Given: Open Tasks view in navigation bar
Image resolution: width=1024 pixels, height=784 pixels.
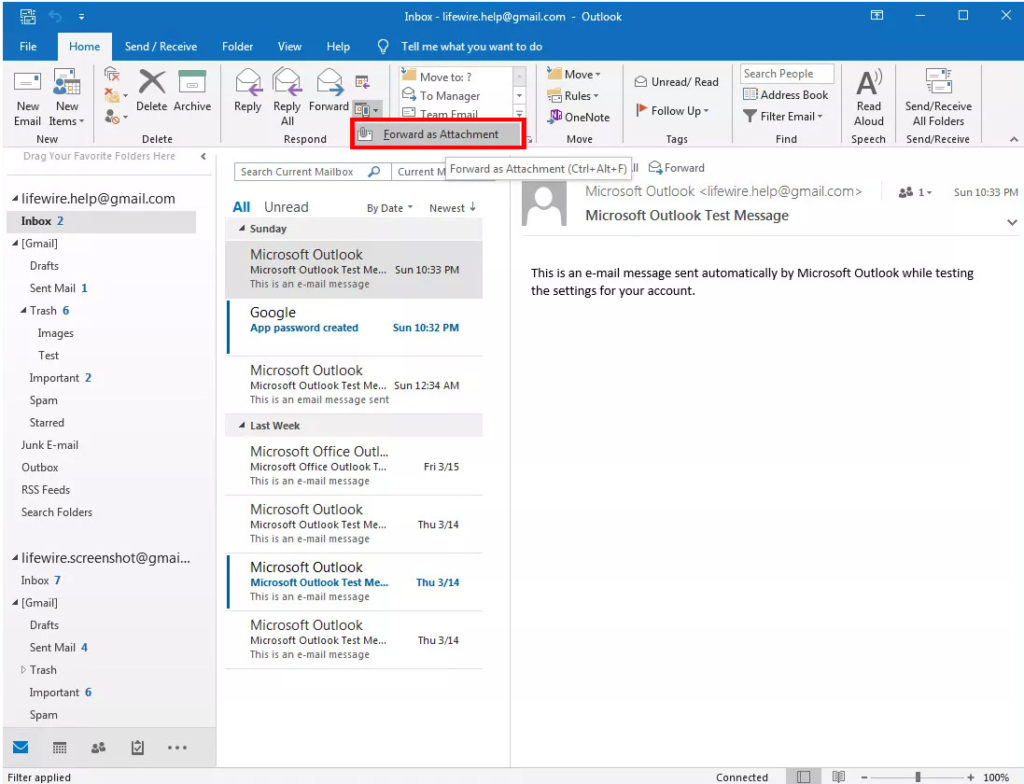Looking at the screenshot, I should [x=137, y=747].
